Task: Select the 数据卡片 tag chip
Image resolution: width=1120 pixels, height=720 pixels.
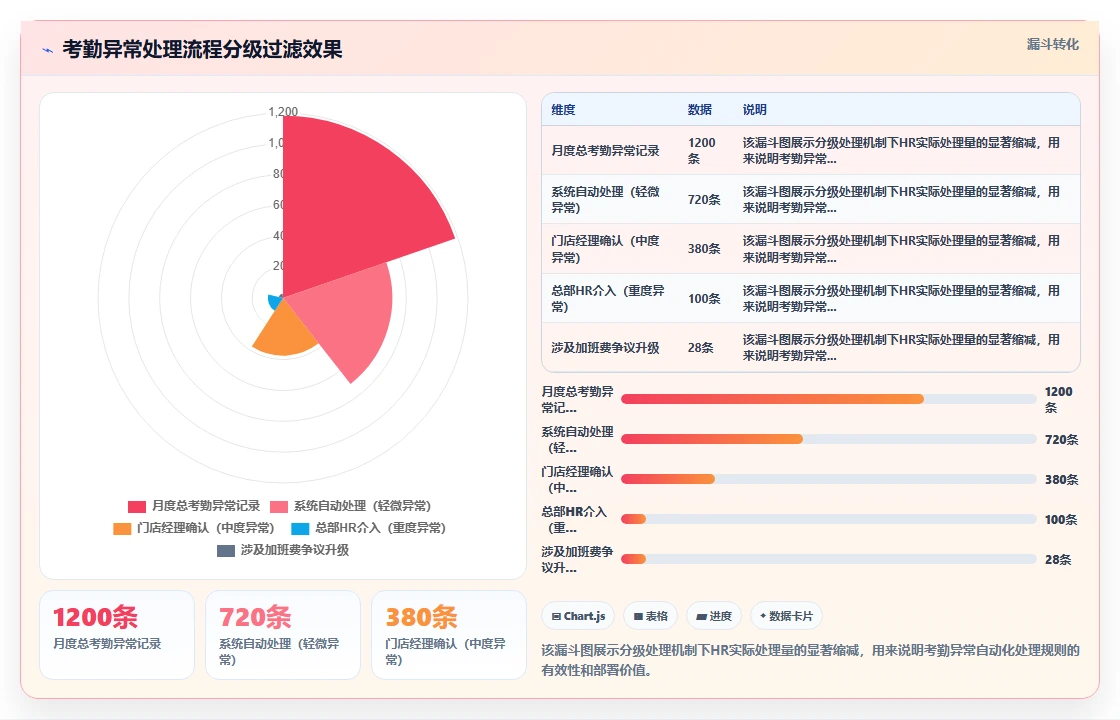Action: coord(786,616)
